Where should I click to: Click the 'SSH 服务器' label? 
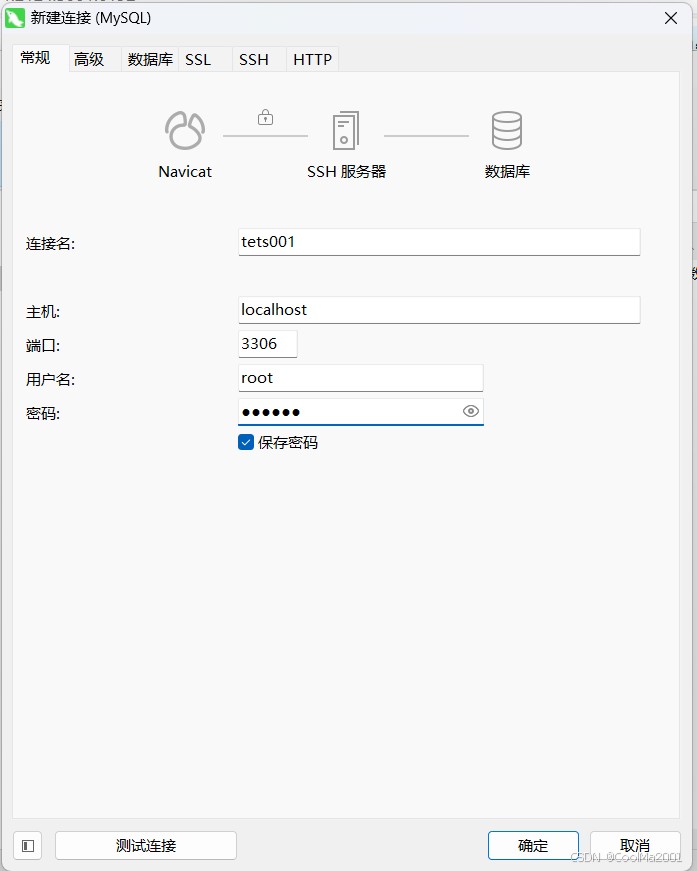point(346,172)
